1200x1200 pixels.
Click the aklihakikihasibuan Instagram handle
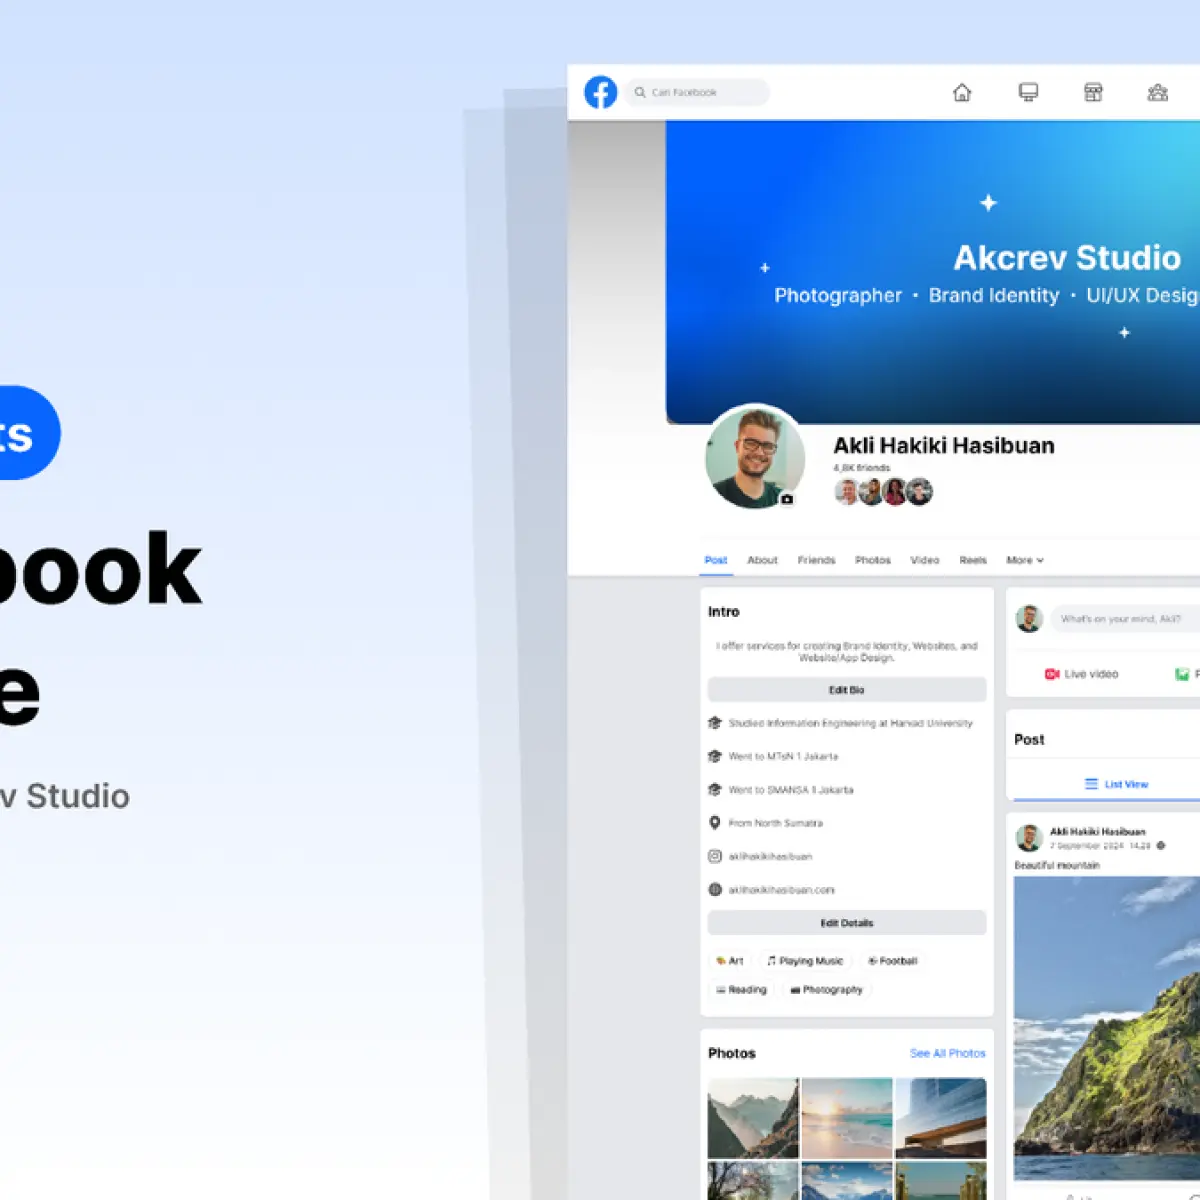770,856
